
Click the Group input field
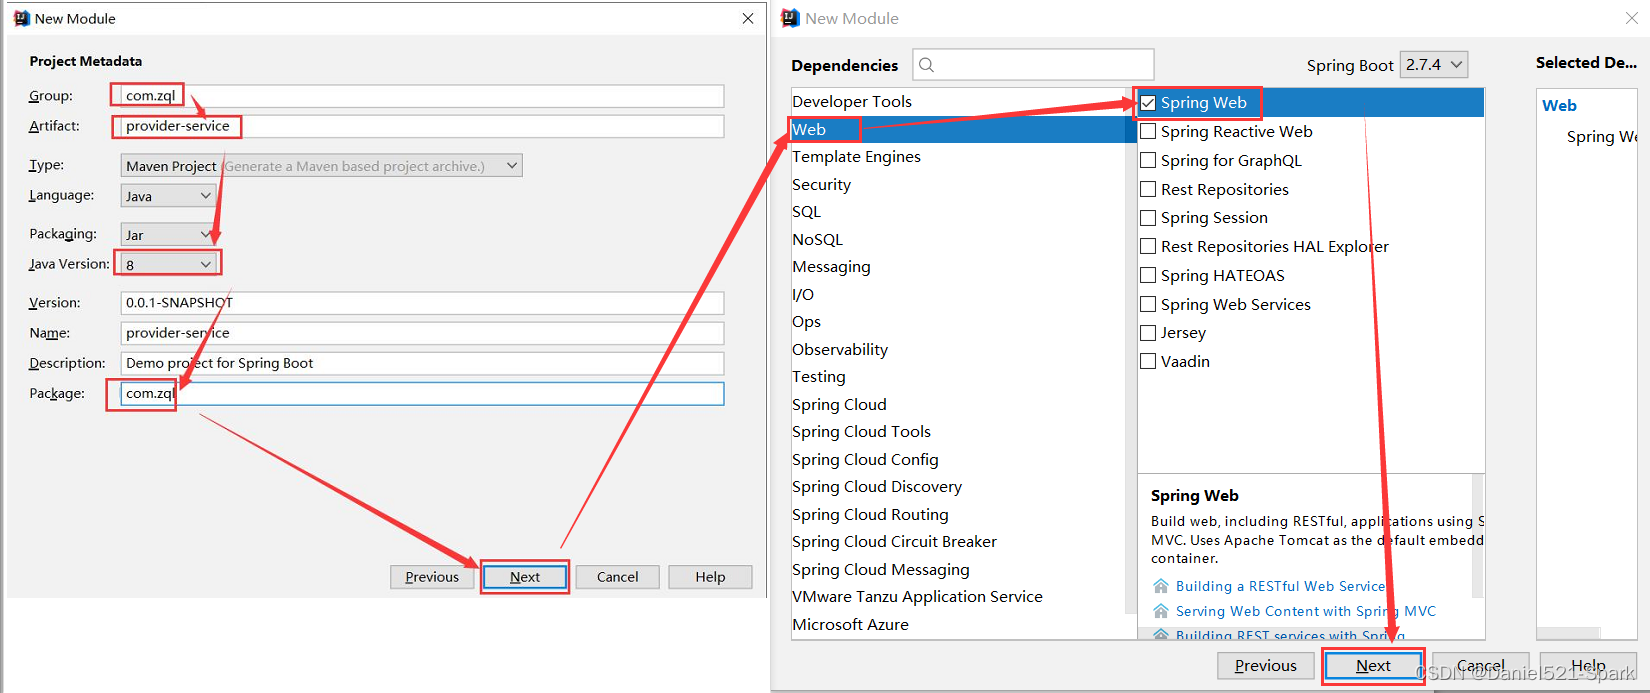(x=422, y=96)
